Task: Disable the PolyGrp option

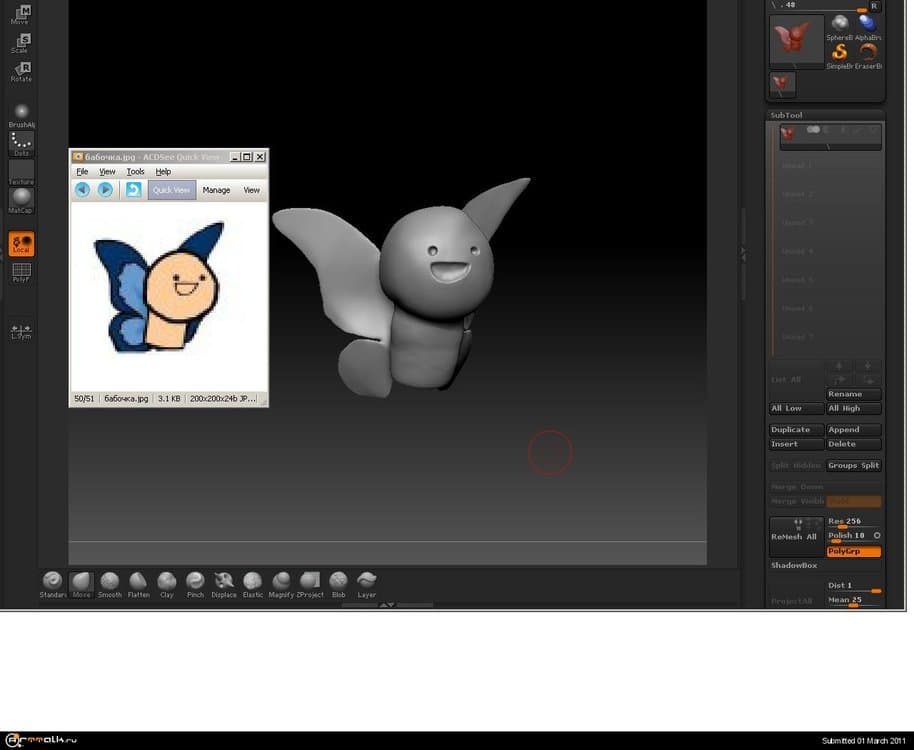Action: [854, 552]
